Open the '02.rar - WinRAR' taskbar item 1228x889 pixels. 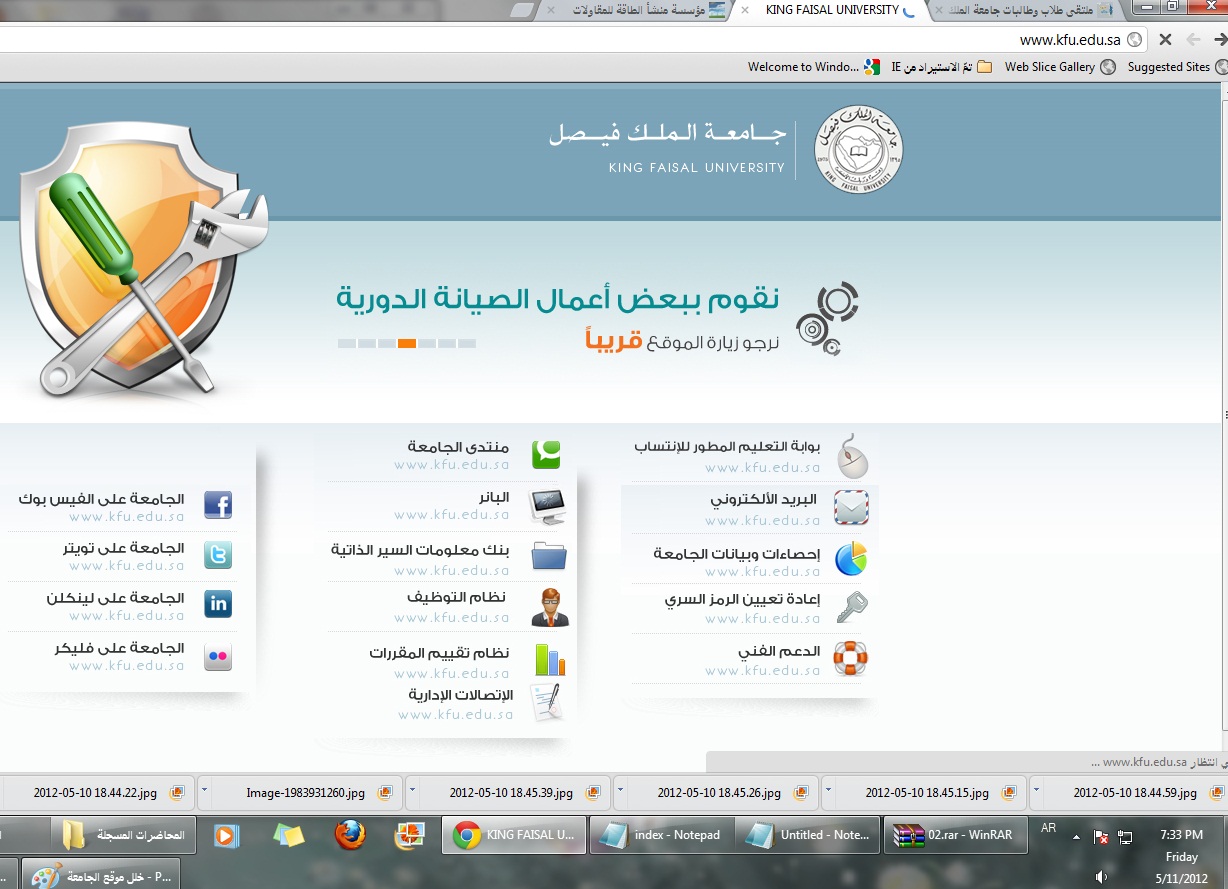(x=955, y=835)
